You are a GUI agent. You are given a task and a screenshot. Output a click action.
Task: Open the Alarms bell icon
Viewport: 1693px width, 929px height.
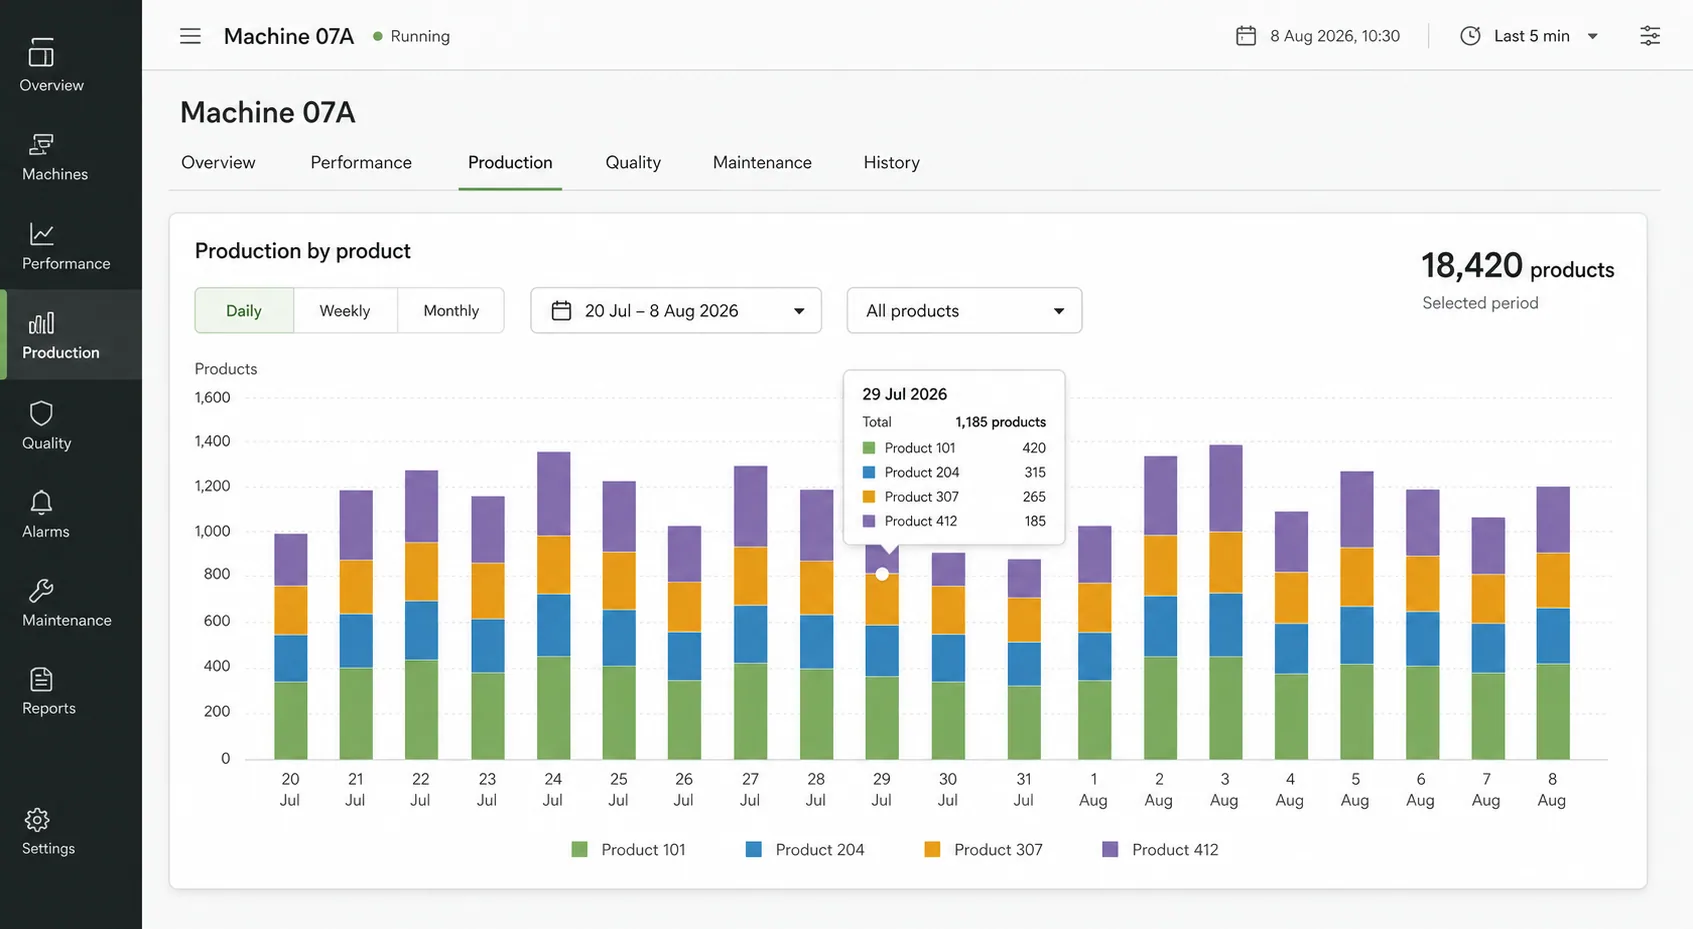41,502
